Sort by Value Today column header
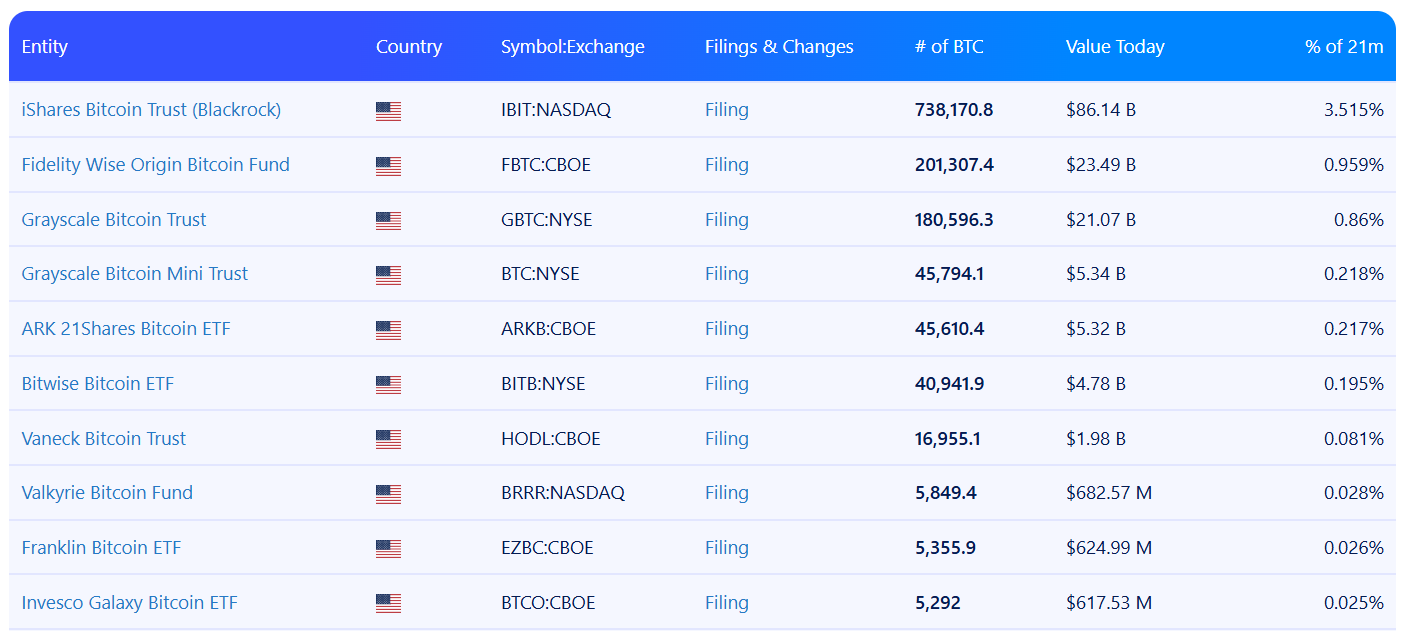1412x631 pixels. pos(1115,47)
